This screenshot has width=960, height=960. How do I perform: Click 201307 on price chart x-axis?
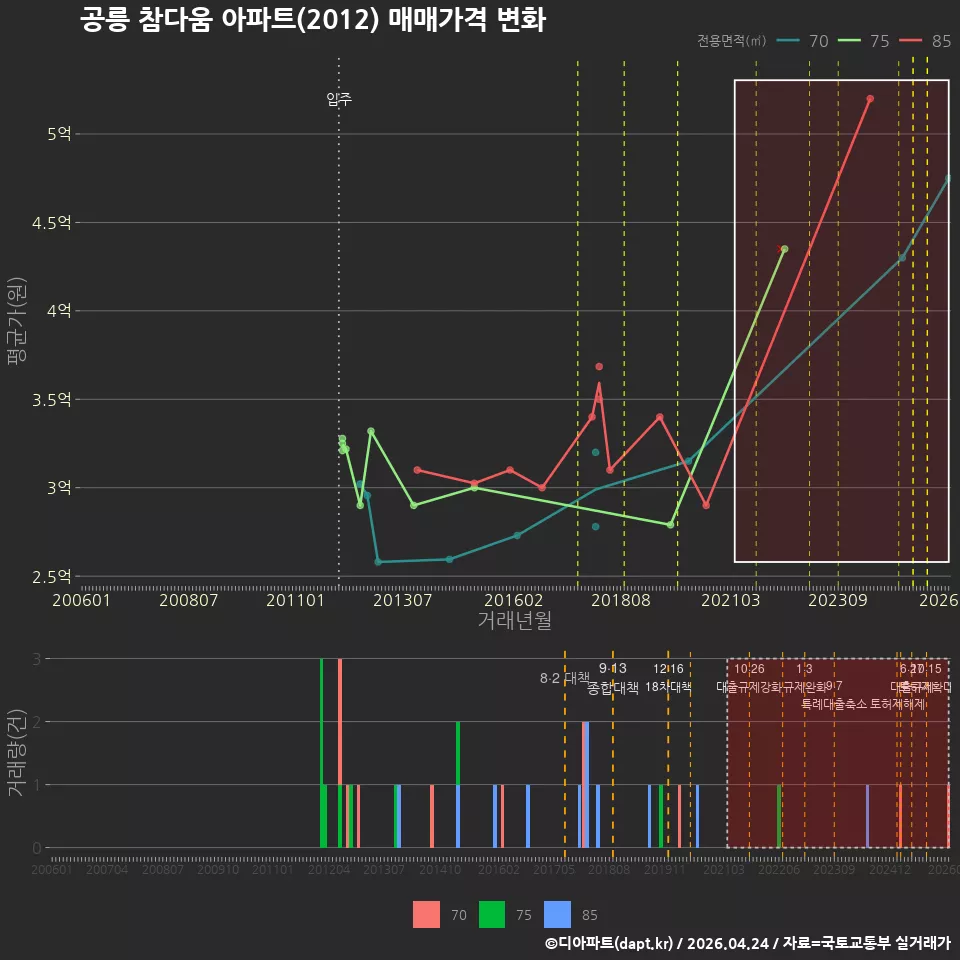point(402,600)
